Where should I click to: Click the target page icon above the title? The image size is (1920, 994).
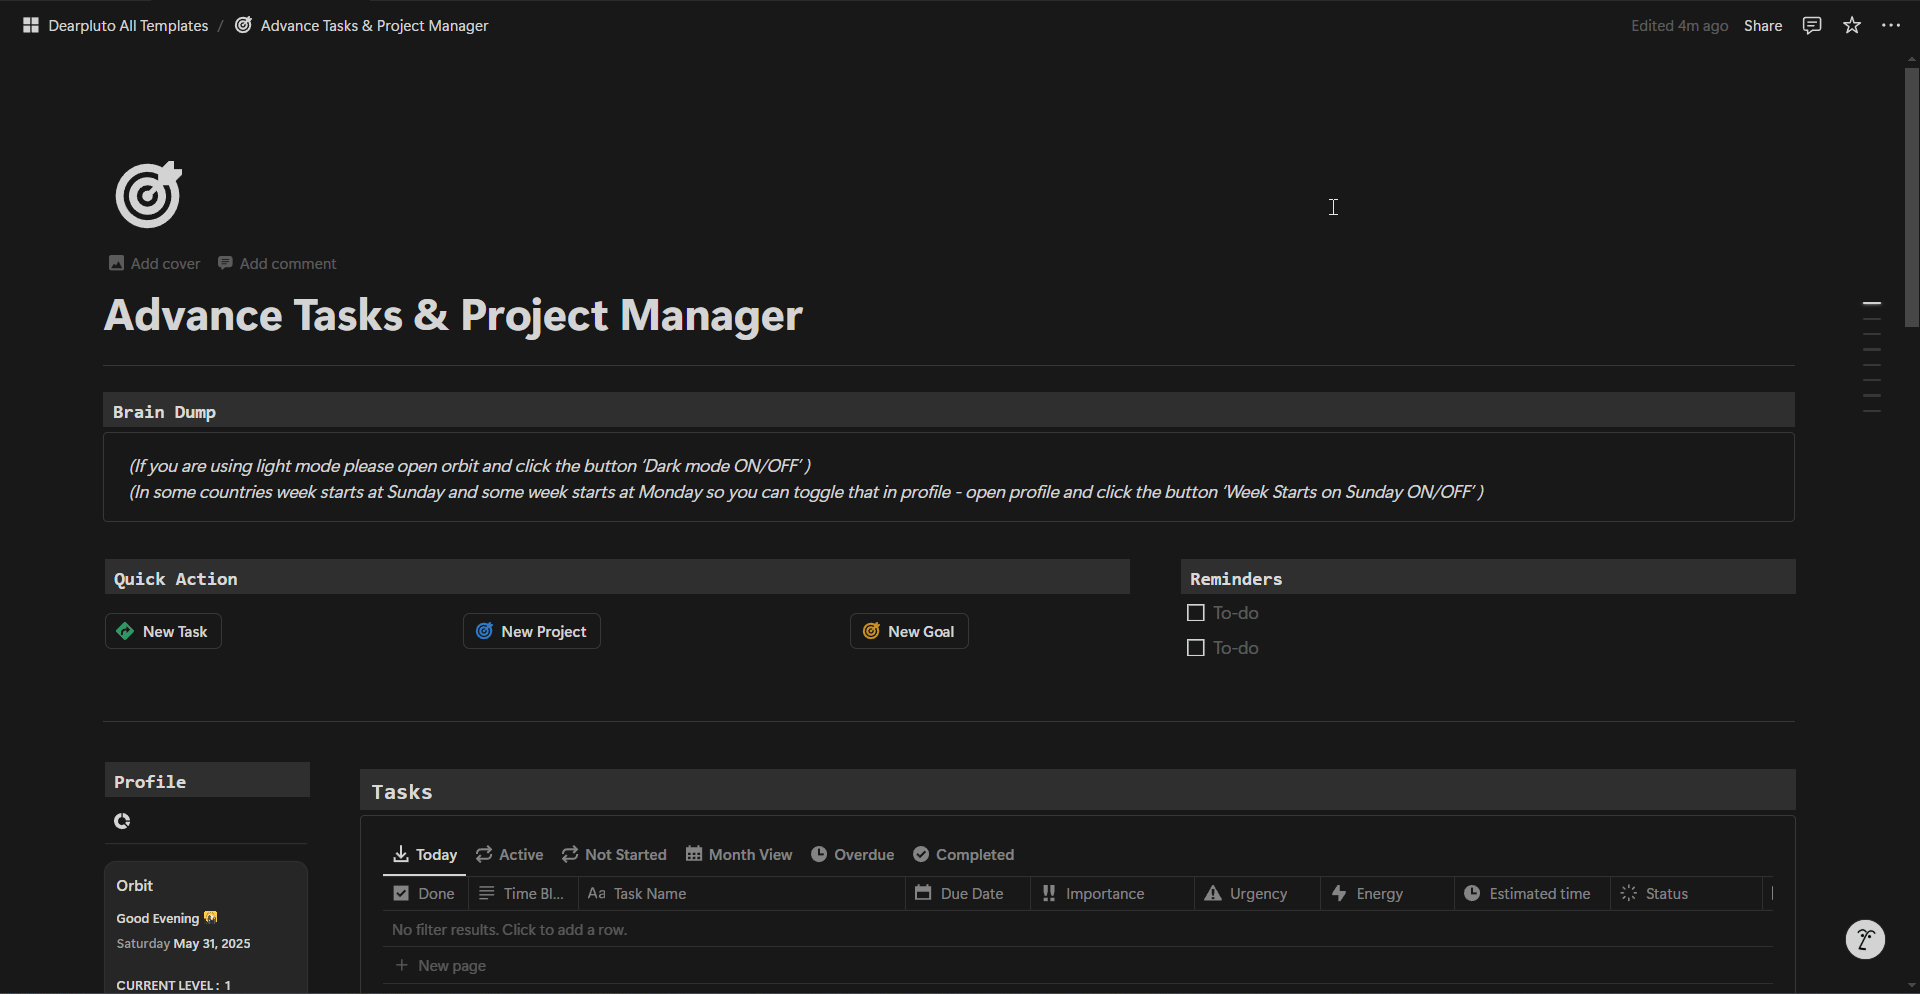coord(148,194)
